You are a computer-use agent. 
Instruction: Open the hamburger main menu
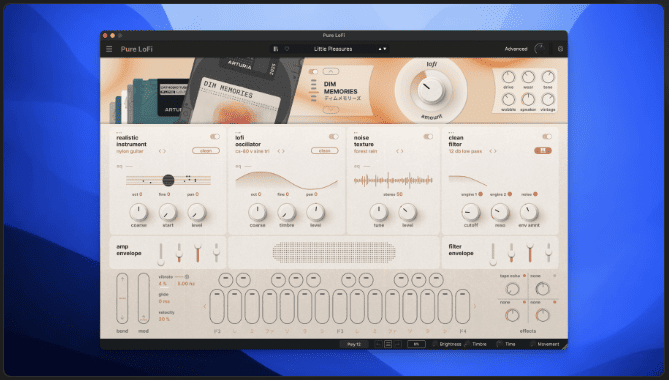109,49
